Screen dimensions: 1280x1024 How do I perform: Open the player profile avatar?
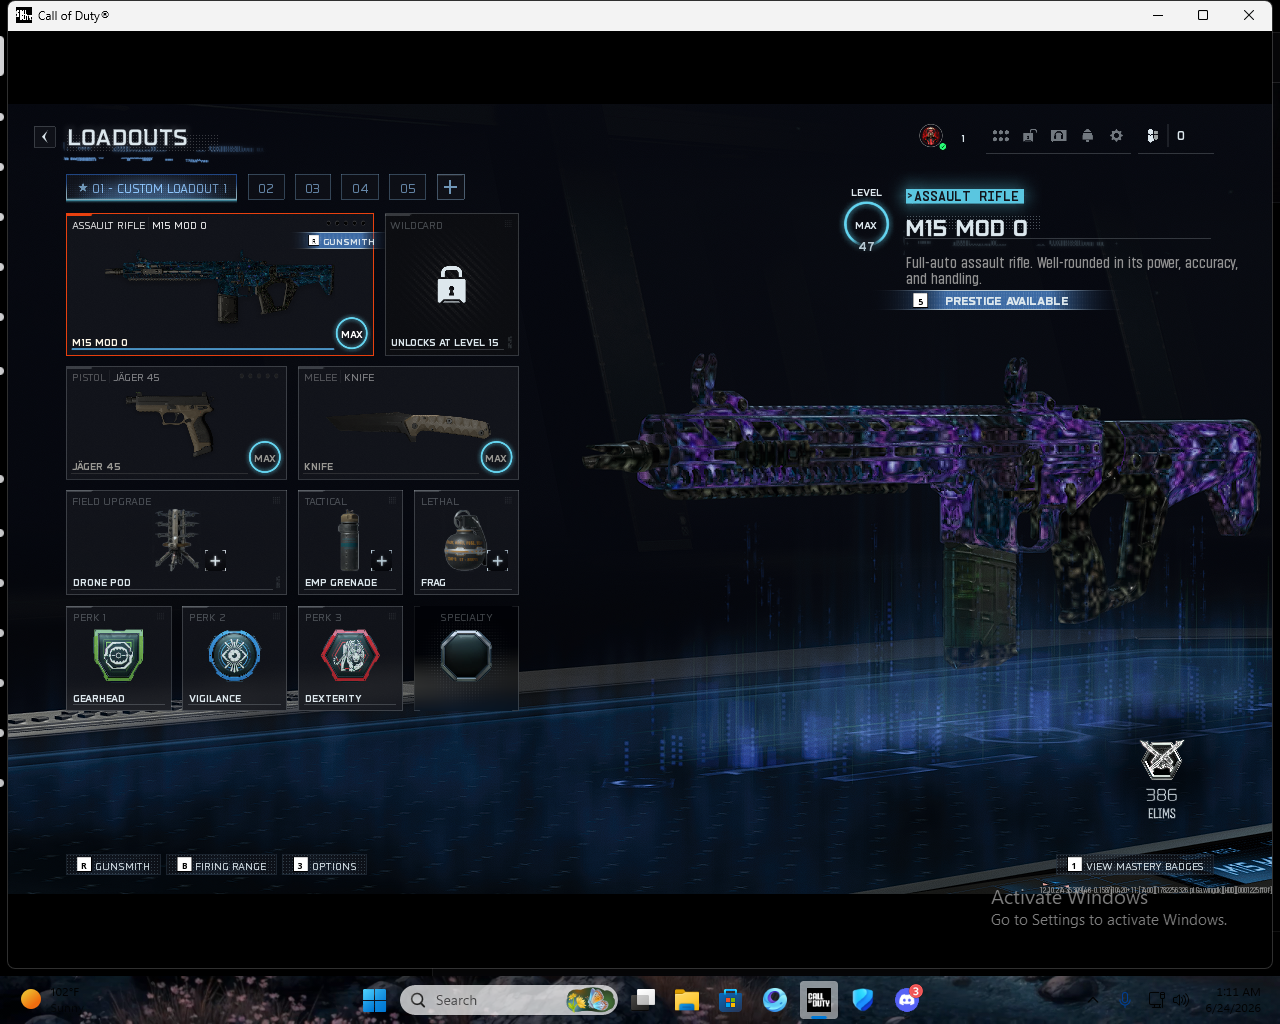(x=931, y=136)
